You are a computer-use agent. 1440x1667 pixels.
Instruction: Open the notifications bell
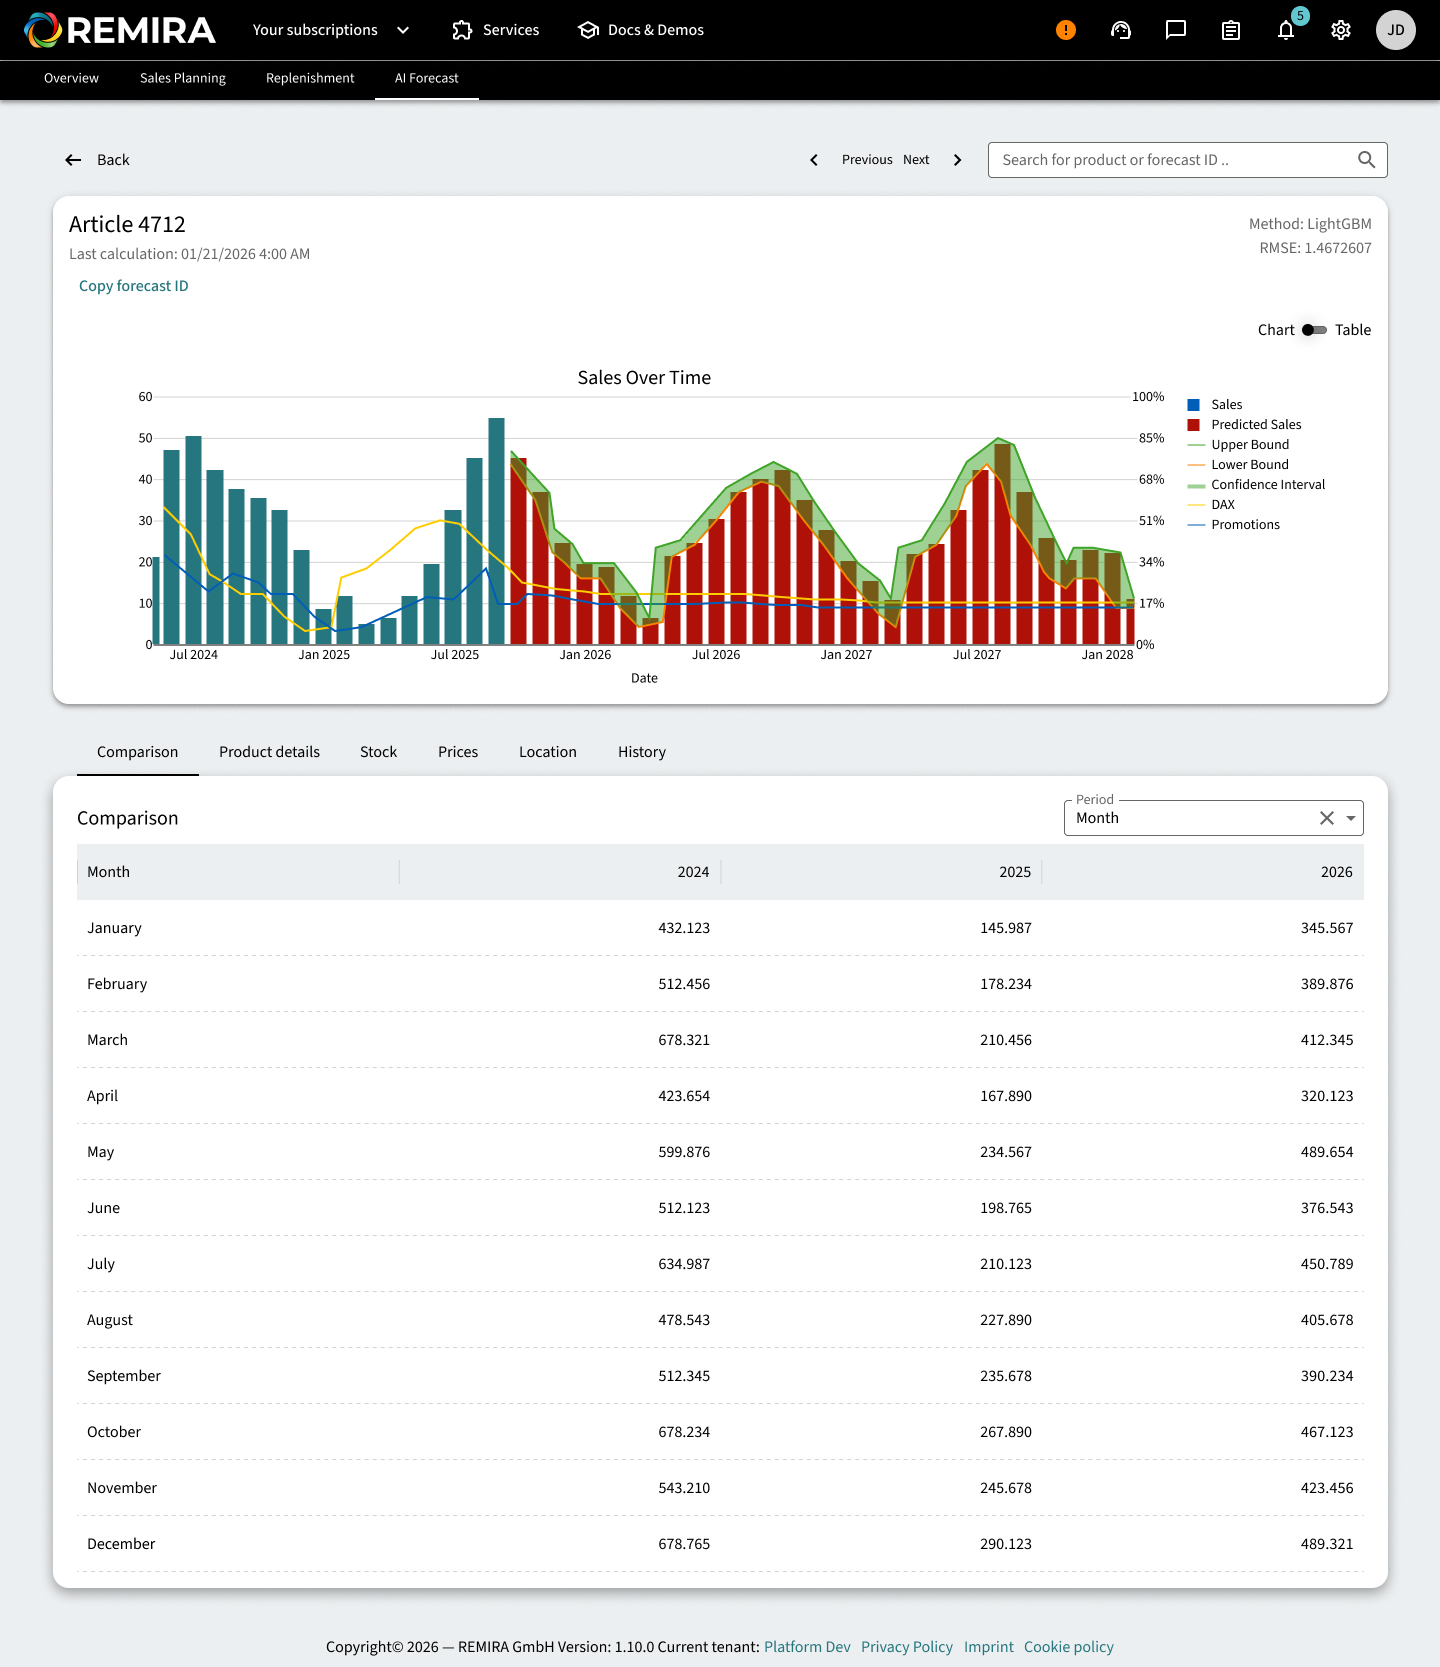1286,30
